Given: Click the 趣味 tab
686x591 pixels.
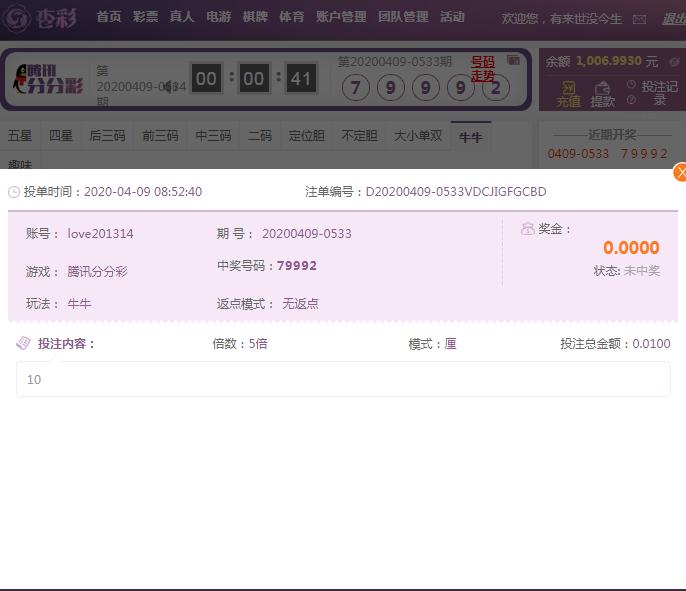Looking at the screenshot, I should 20,164.
